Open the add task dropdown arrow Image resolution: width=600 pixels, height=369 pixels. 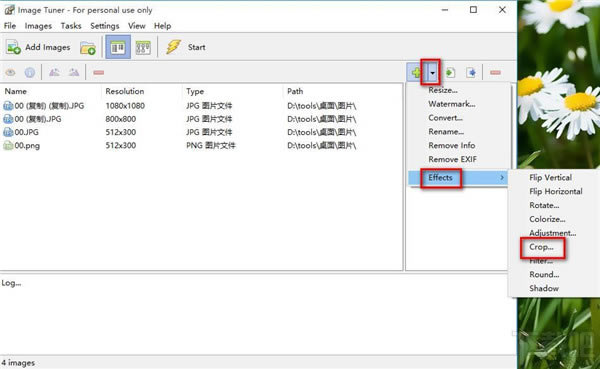(x=432, y=72)
